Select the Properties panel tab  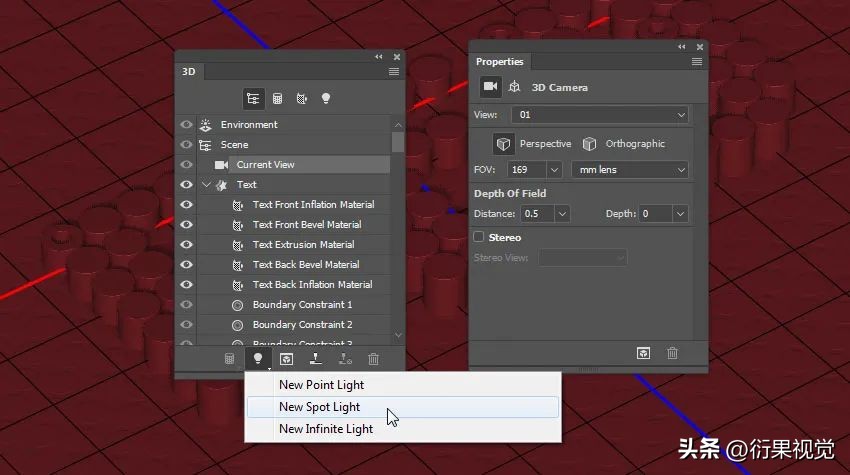[500, 62]
